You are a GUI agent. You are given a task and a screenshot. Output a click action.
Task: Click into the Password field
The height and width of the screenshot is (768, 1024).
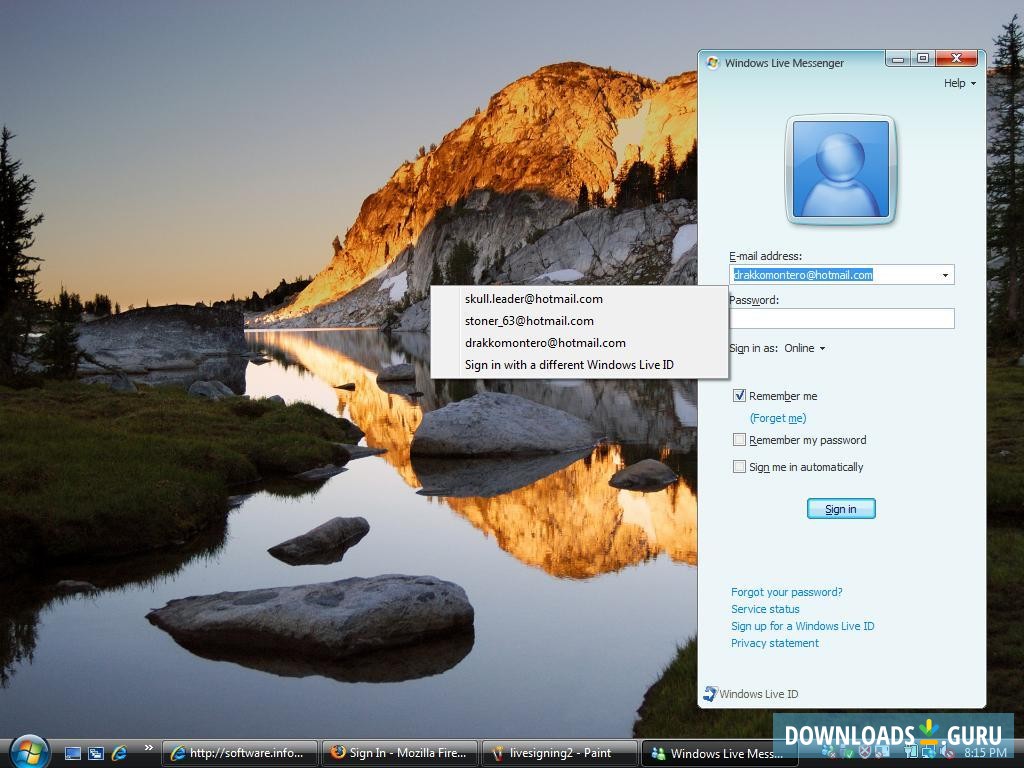tap(841, 319)
